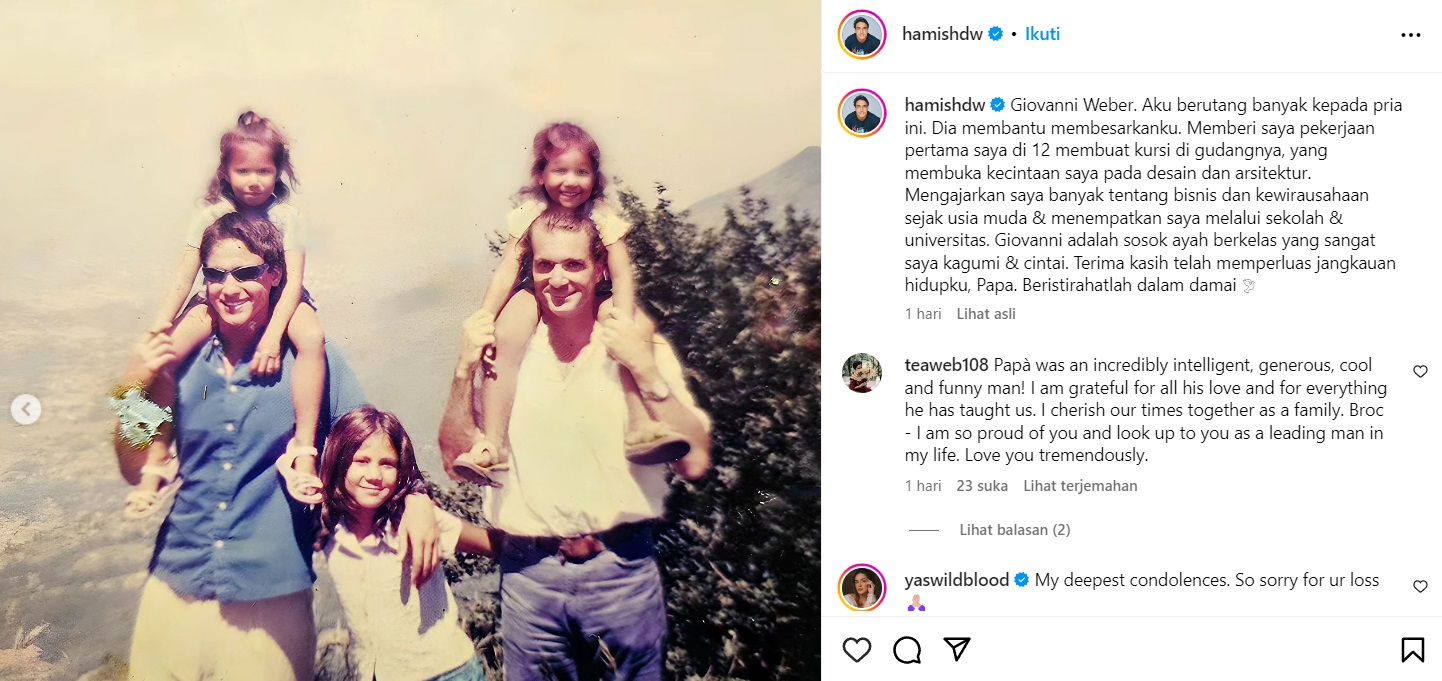This screenshot has width=1442, height=681.
Task: Follow hamishdw with the Ikuti button
Action: (1042, 34)
